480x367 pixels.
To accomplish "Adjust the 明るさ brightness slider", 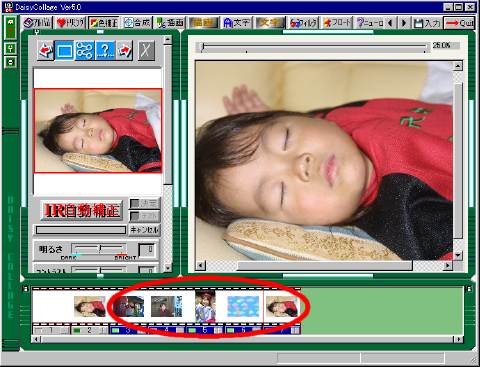I will [x=99, y=249].
